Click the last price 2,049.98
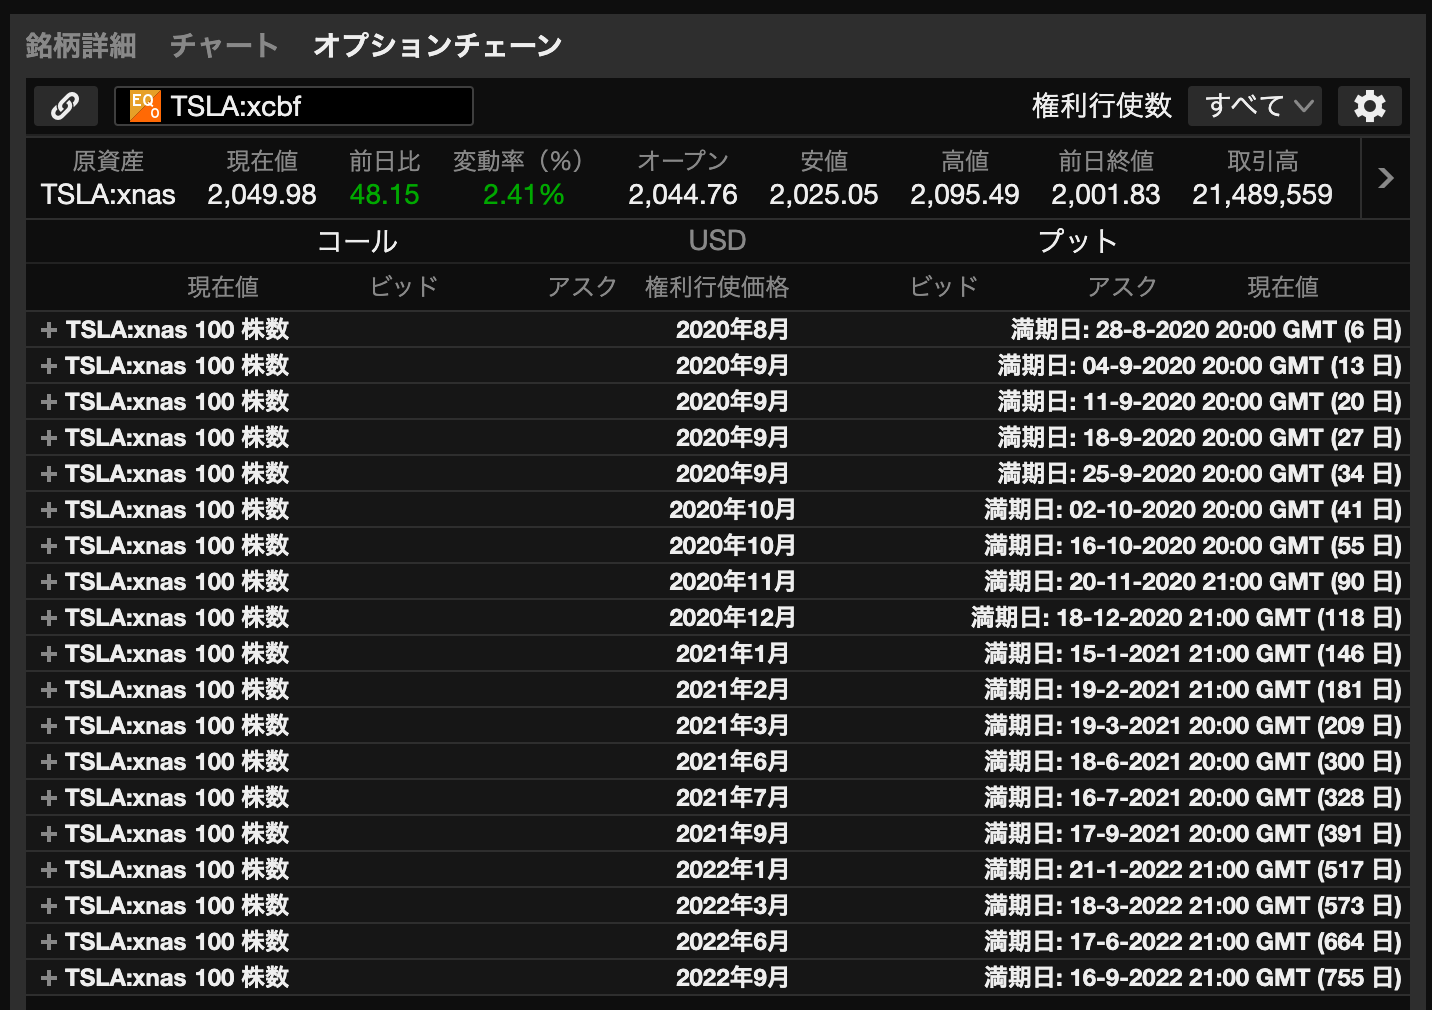Viewport: 1432px width, 1010px height. 262,195
